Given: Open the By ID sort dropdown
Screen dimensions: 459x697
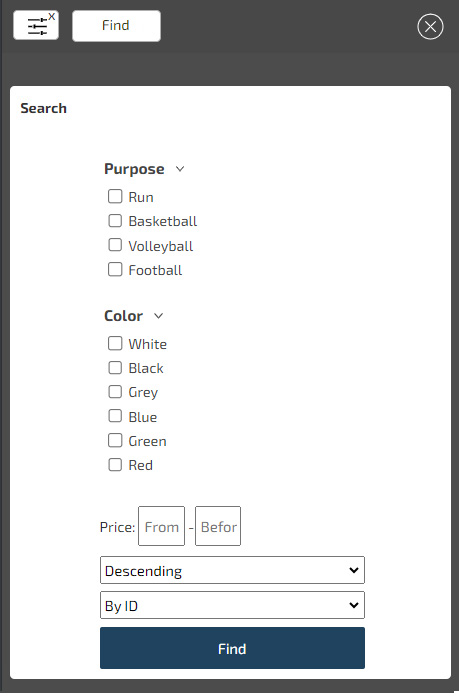Looking at the screenshot, I should point(232,605).
